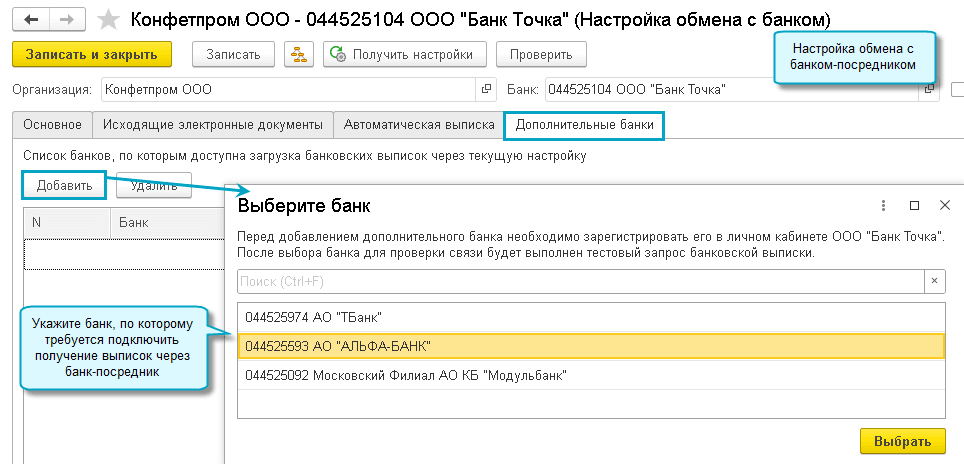Image resolution: width=964 pixels, height=464 pixels.
Task: Add to favorites with star icon
Action: [109, 20]
